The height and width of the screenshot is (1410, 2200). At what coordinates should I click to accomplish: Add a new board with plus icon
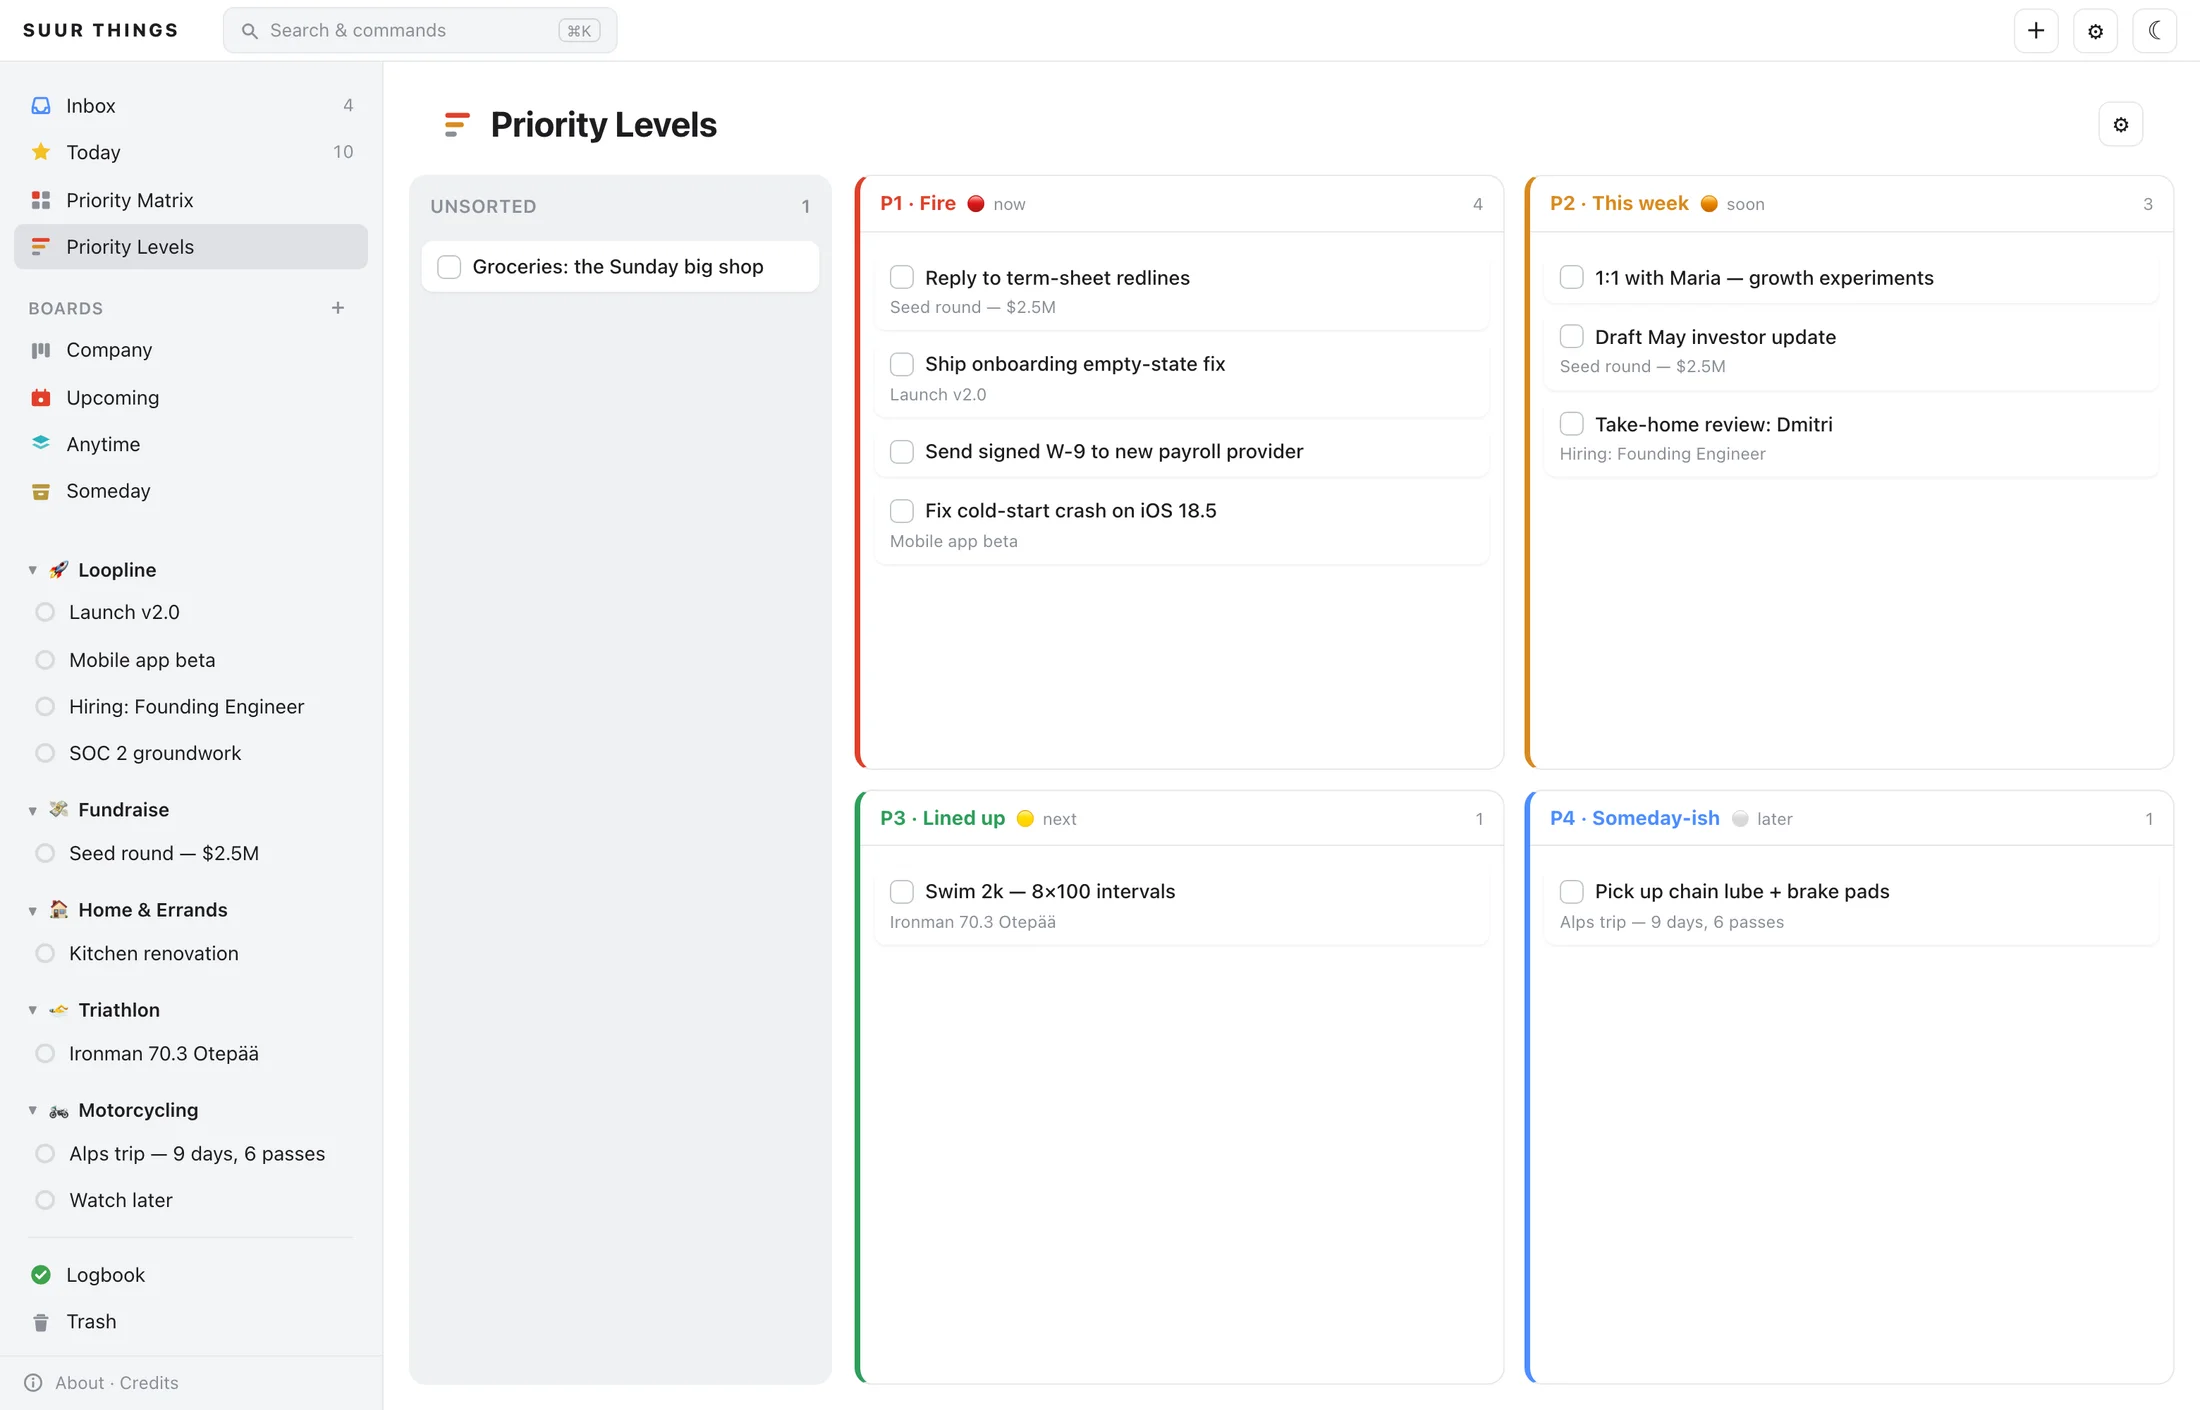pos(338,308)
